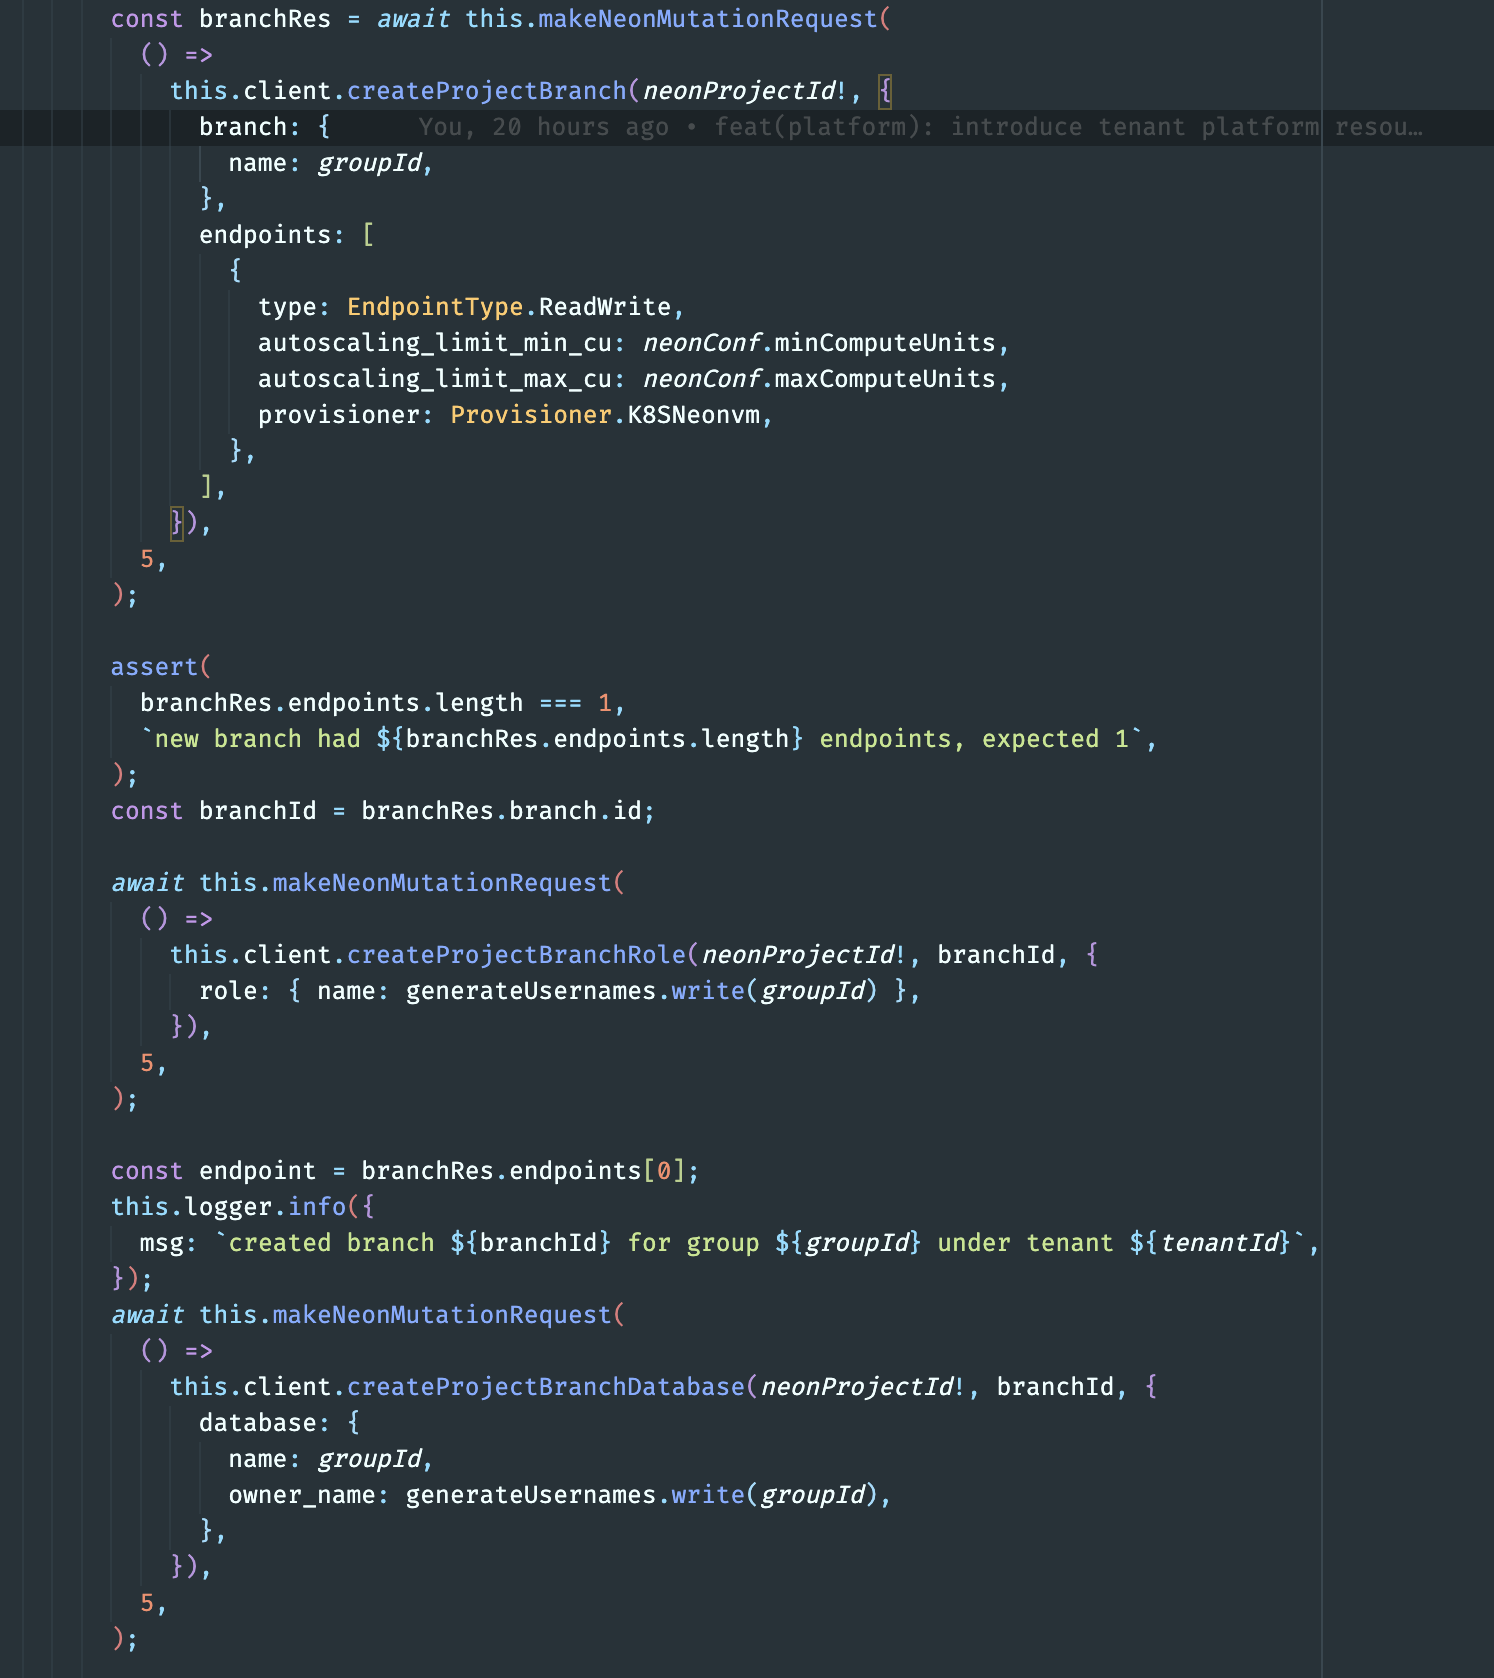Click 'branchId' in the 'const branchId' declaration

[258, 811]
